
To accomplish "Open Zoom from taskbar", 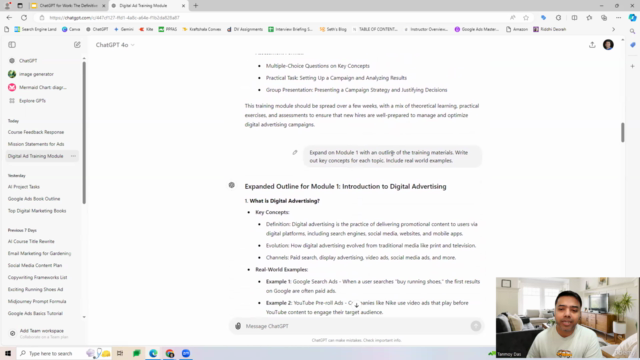I will (186, 353).
